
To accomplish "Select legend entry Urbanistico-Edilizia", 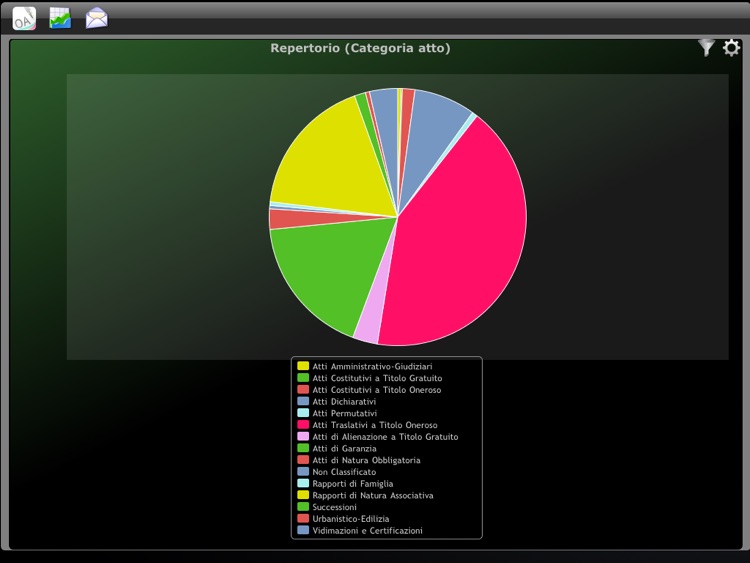I will [x=351, y=519].
